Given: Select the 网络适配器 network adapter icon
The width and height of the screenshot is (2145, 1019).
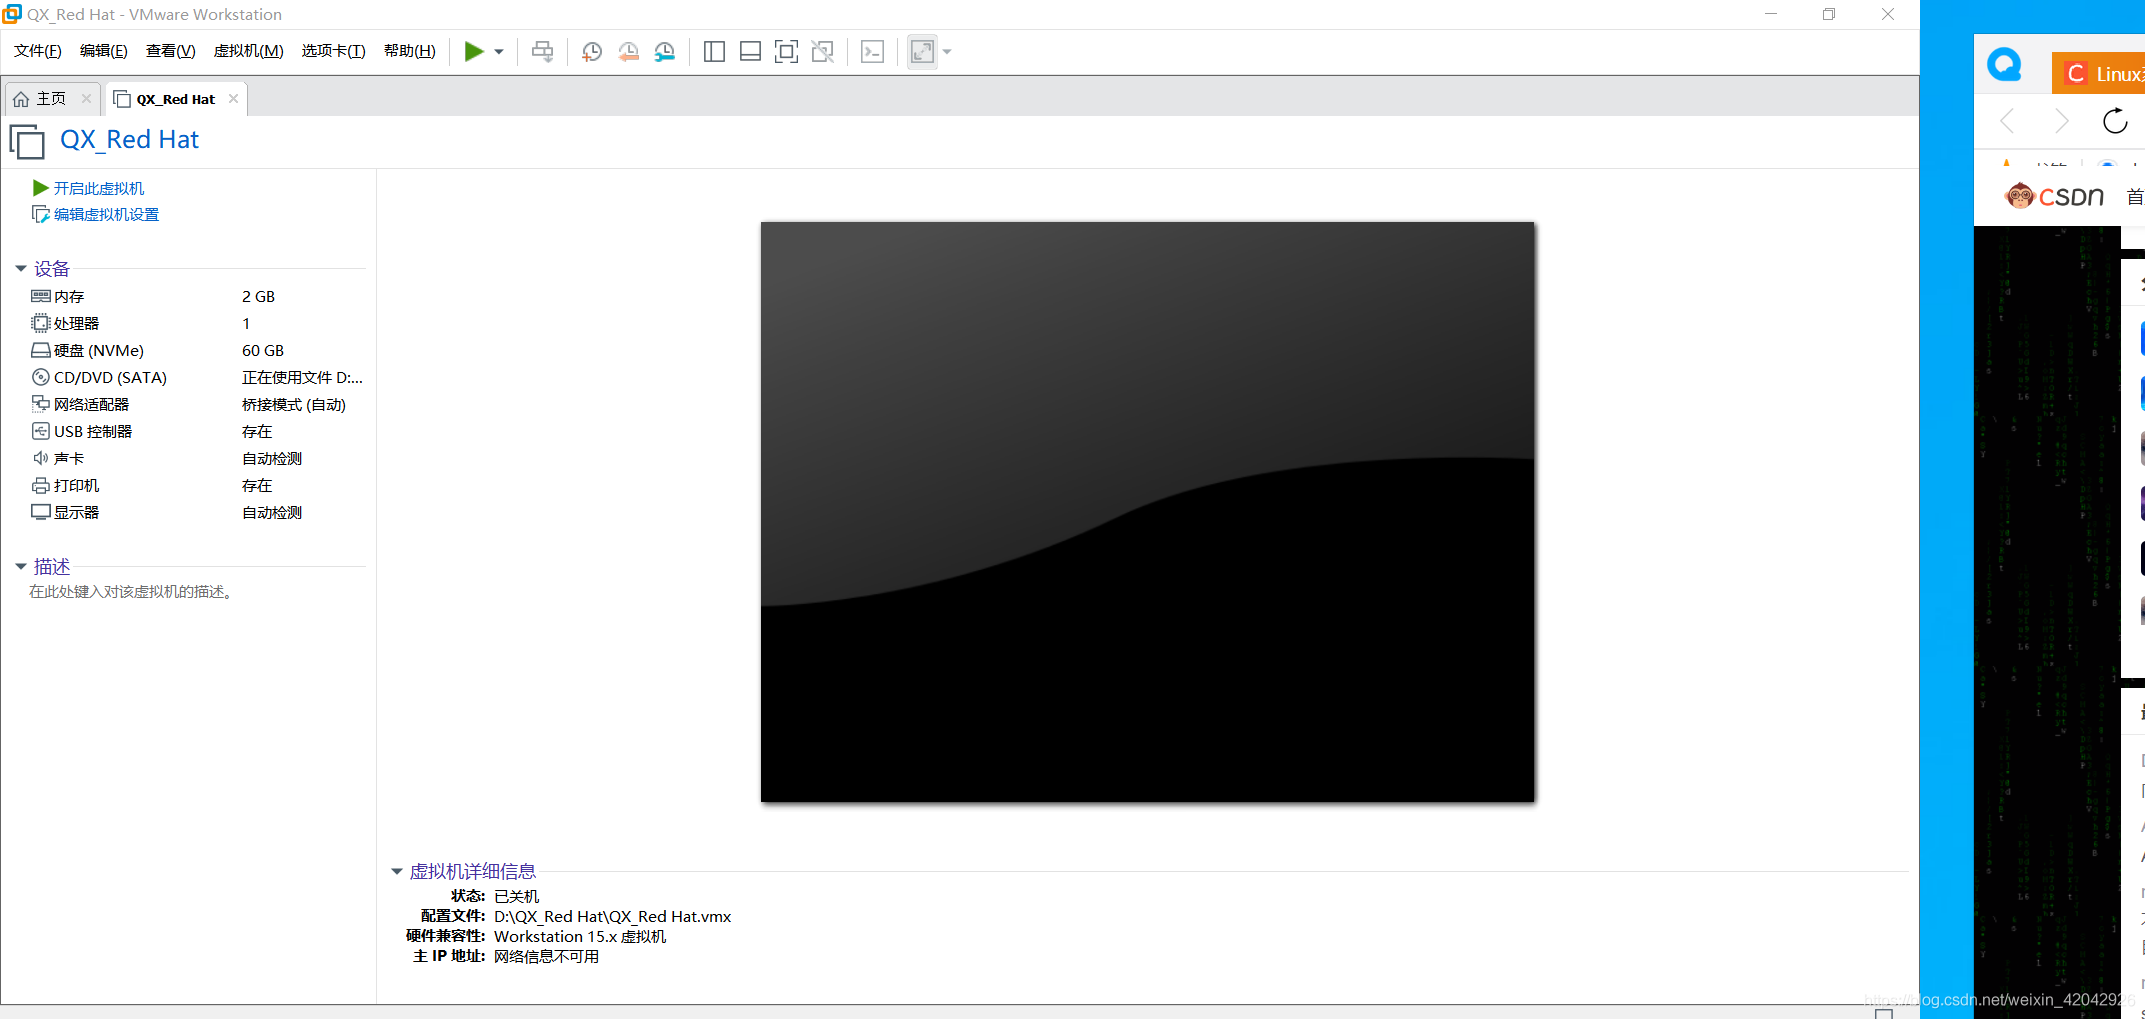Looking at the screenshot, I should click(x=41, y=404).
